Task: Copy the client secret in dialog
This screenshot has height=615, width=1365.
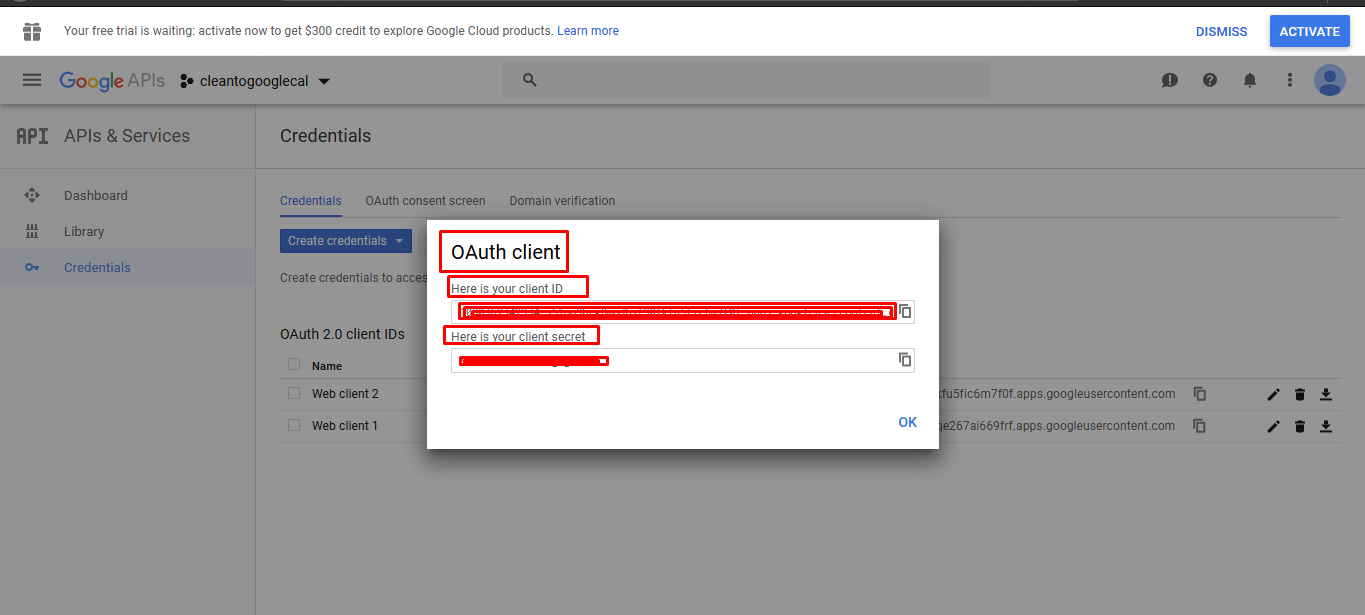Action: pos(905,359)
